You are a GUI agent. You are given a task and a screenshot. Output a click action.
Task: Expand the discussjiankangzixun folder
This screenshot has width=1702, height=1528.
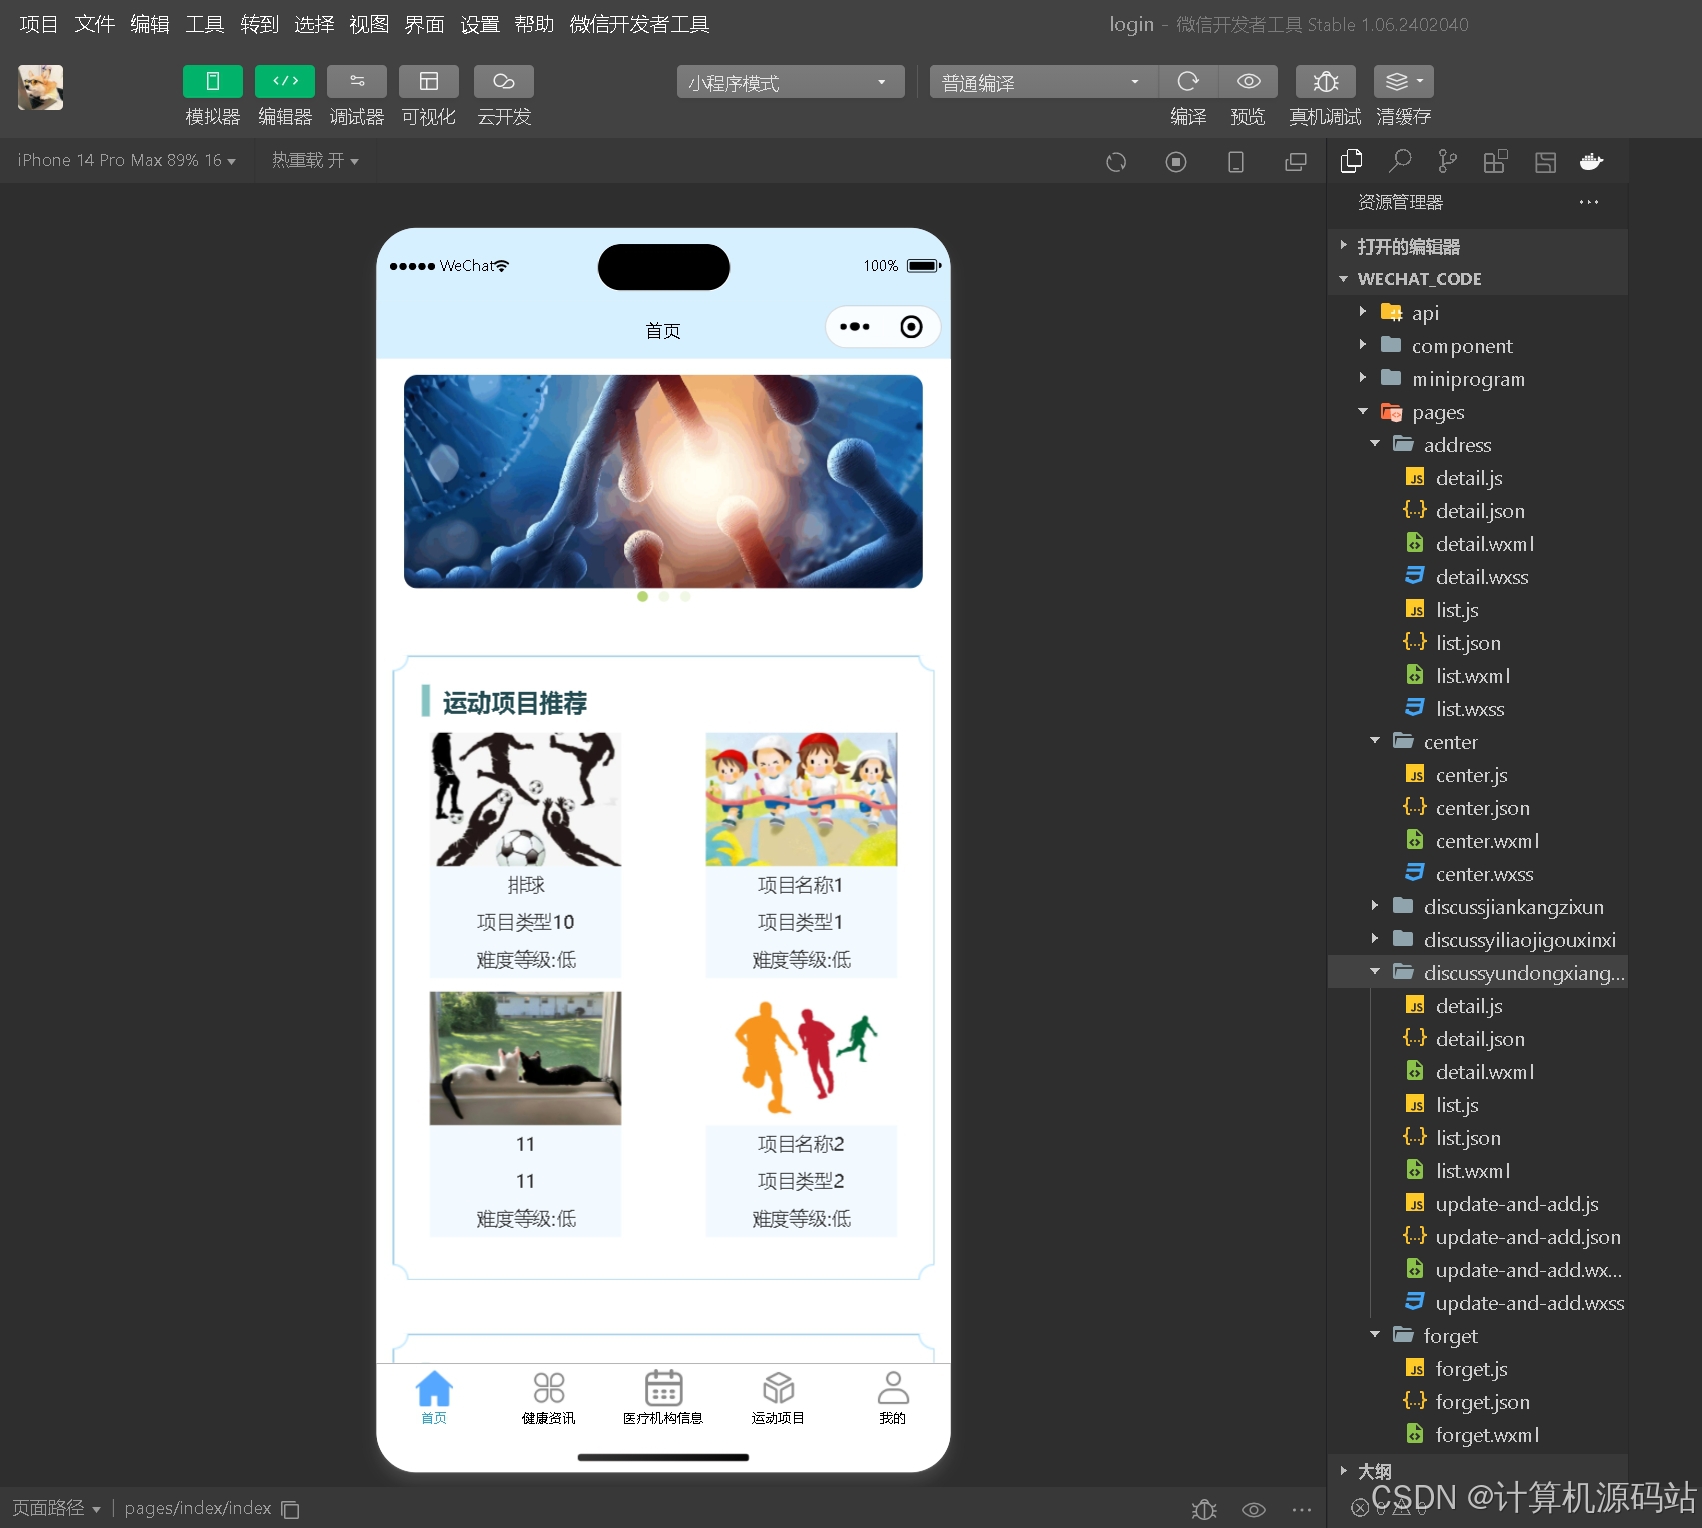(1478, 907)
